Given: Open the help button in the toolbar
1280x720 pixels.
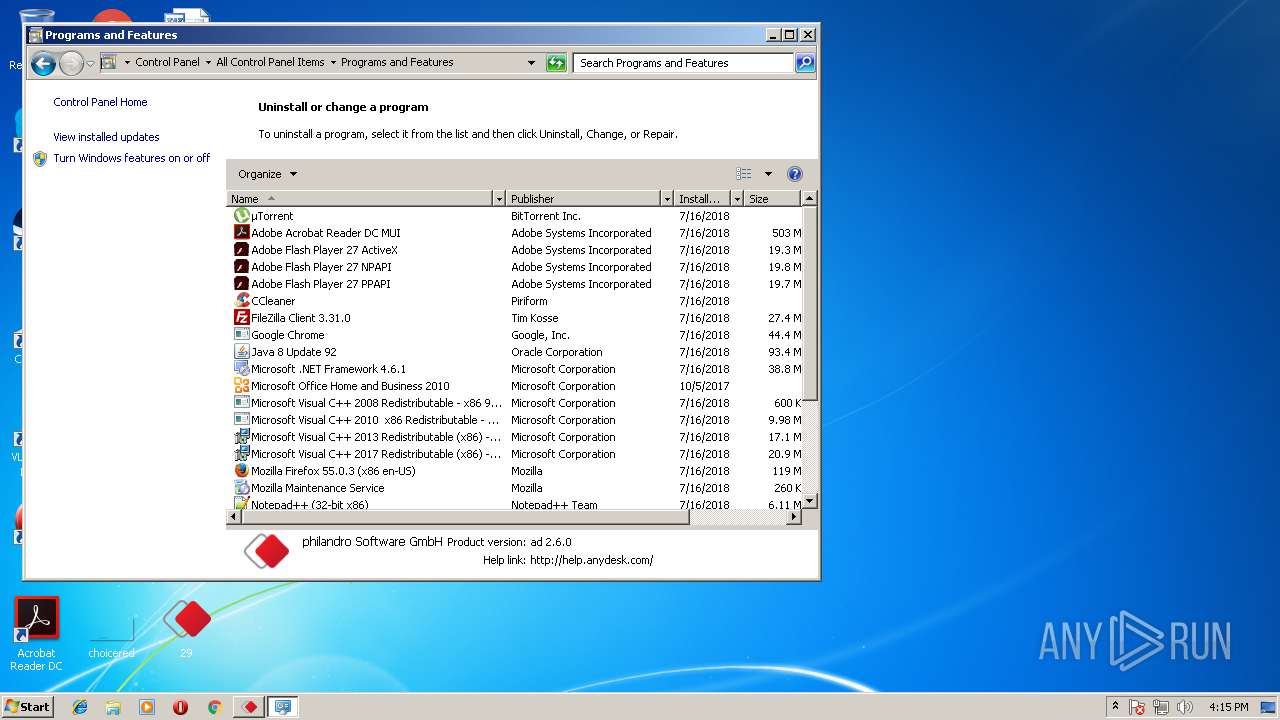Looking at the screenshot, I should pyautogui.click(x=795, y=174).
